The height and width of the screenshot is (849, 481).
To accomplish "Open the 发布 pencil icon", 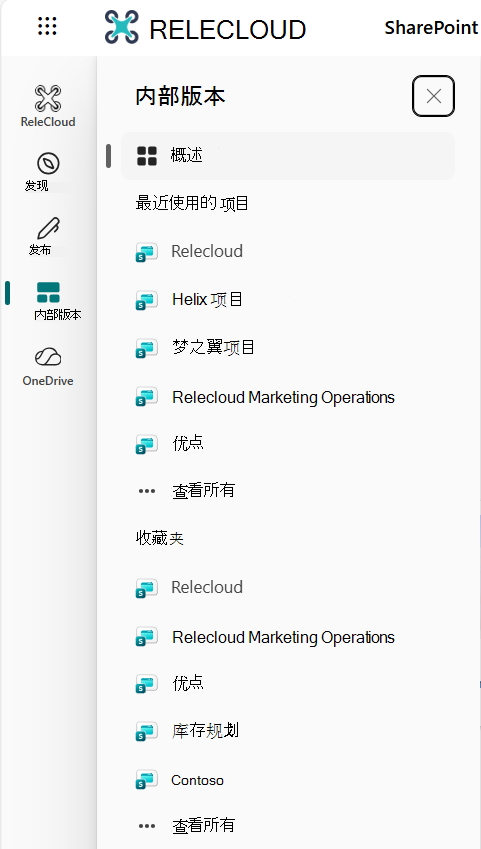I will coord(48,228).
